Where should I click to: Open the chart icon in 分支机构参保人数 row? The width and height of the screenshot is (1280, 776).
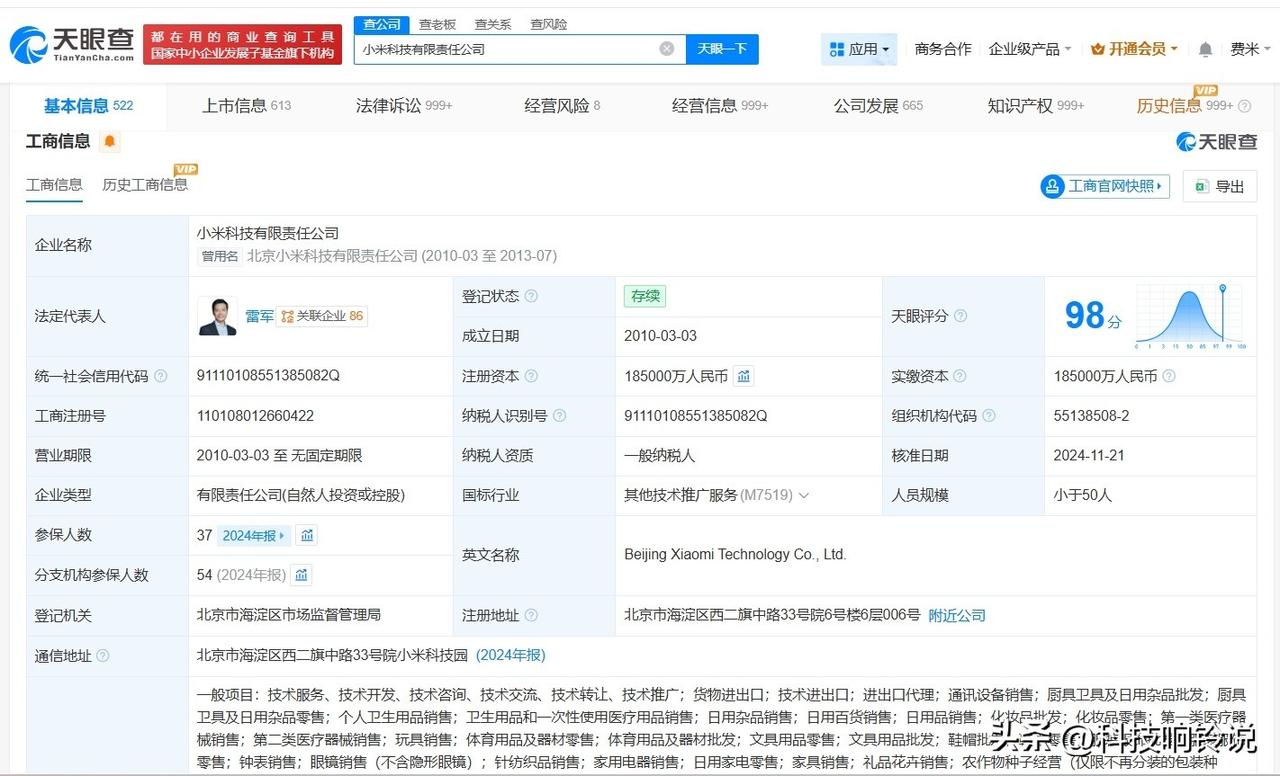pos(301,575)
